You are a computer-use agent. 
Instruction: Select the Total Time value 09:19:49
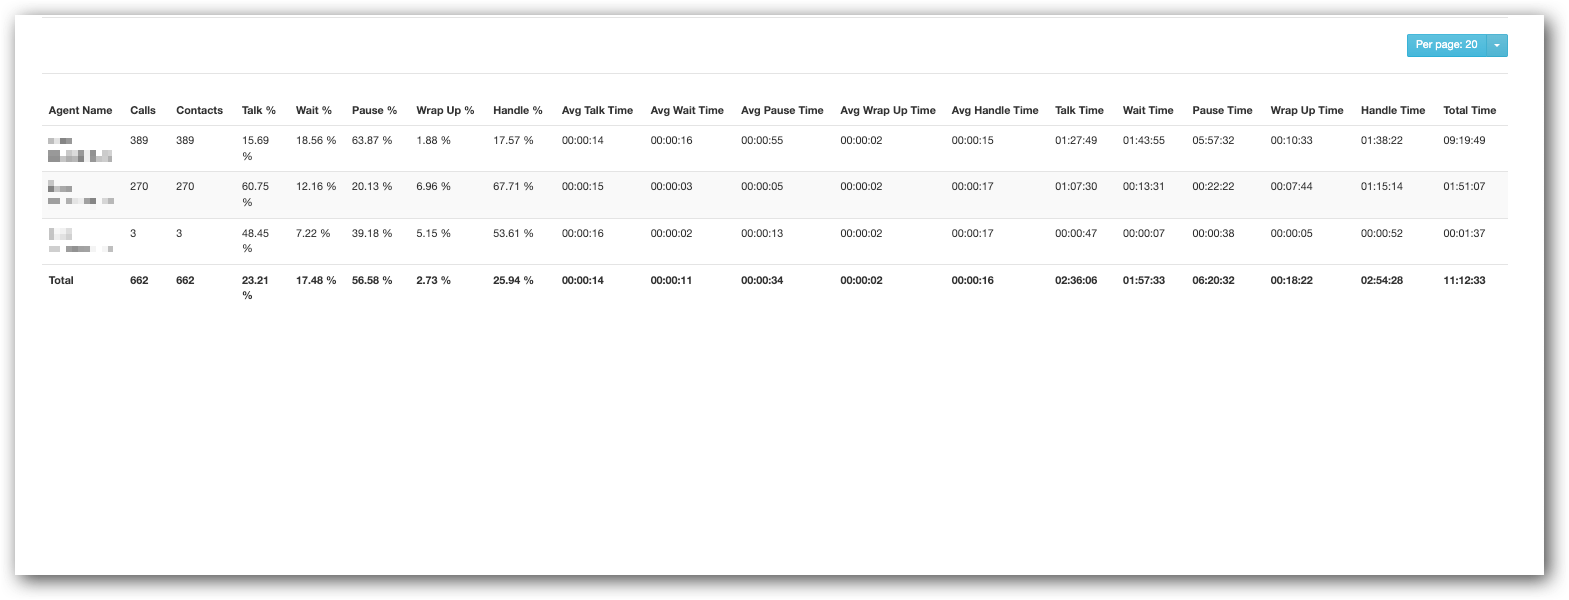pyautogui.click(x=1464, y=141)
